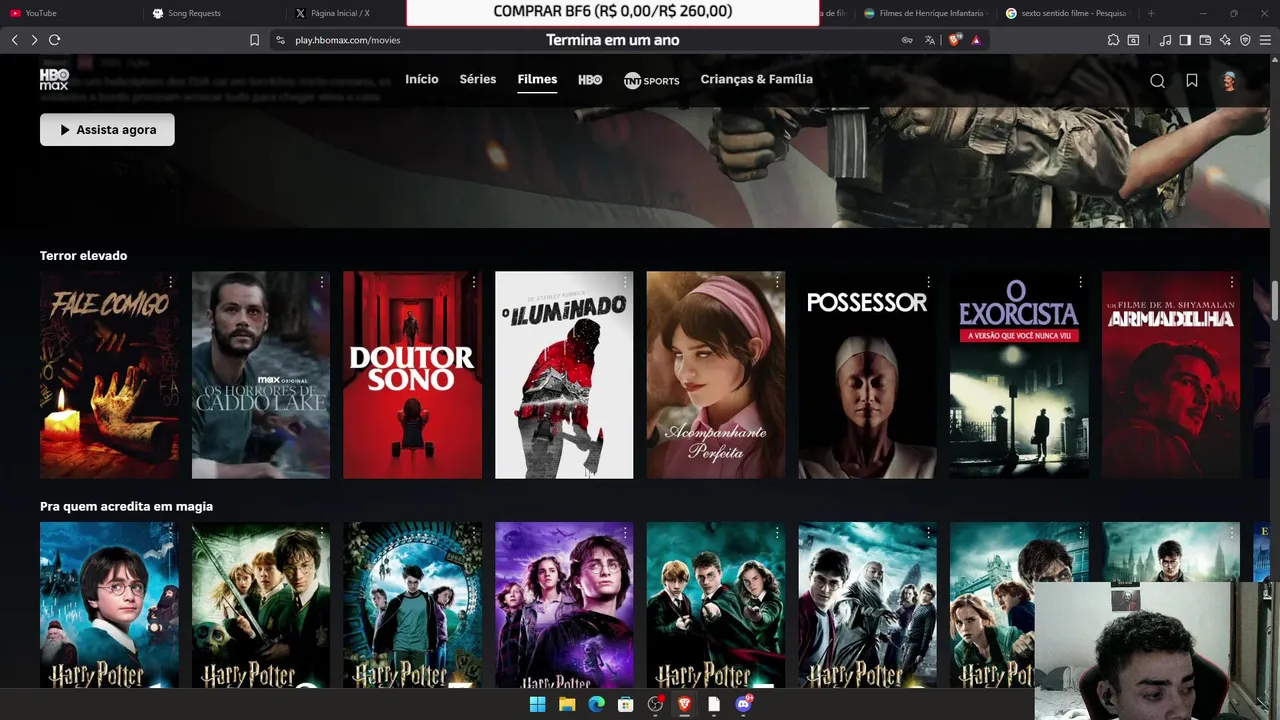Viewport: 1280px width, 720px height.
Task: Bookmark this page in the address bar
Action: 254,40
